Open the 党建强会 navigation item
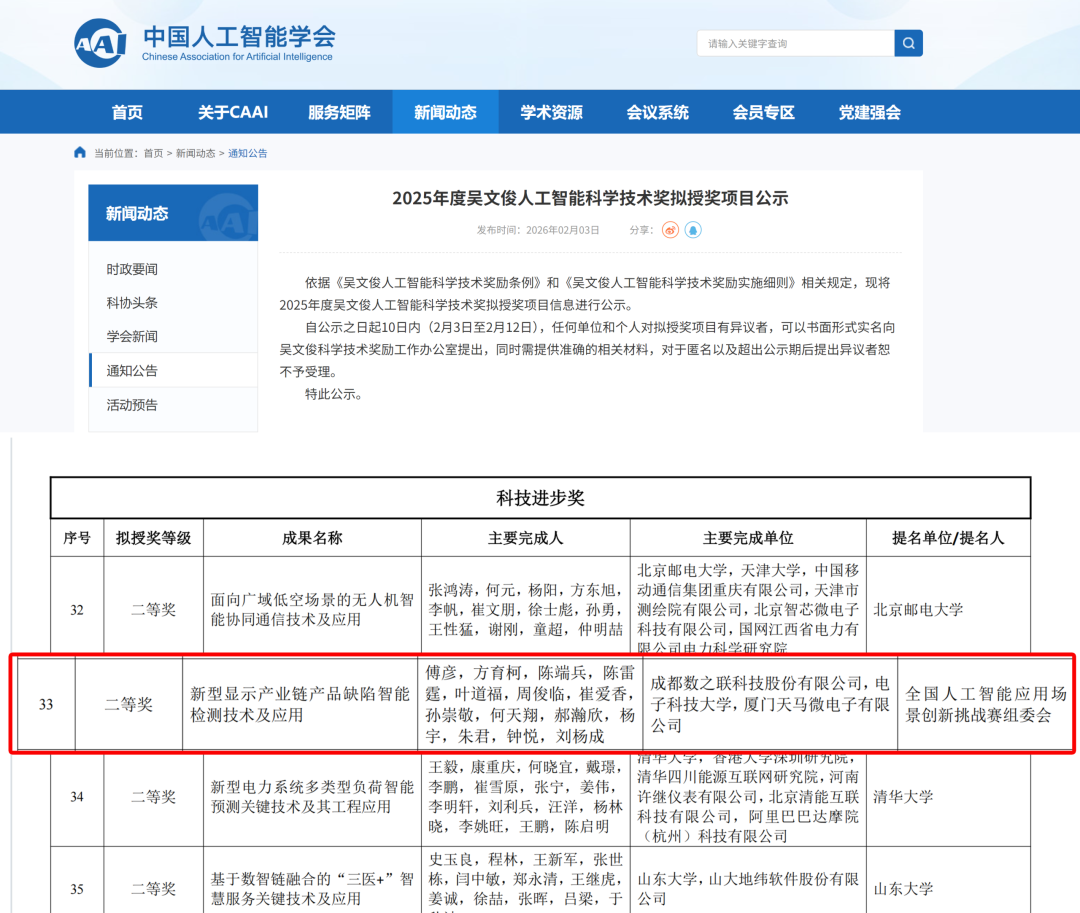This screenshot has height=913, width=1080. 869,112
